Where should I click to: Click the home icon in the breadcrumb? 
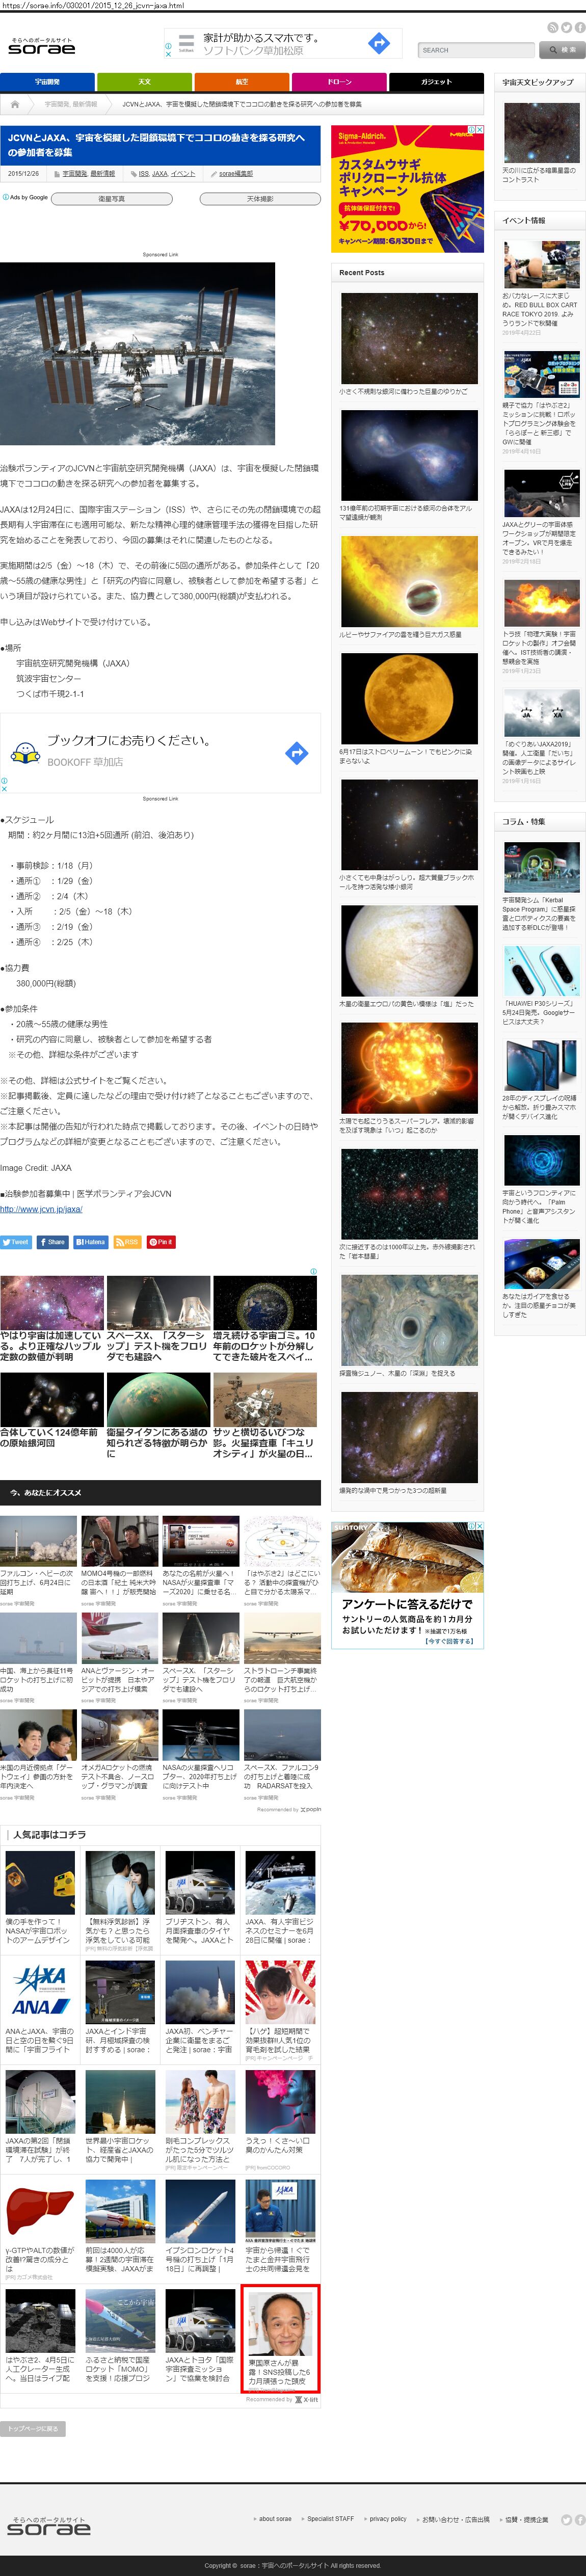(x=14, y=104)
